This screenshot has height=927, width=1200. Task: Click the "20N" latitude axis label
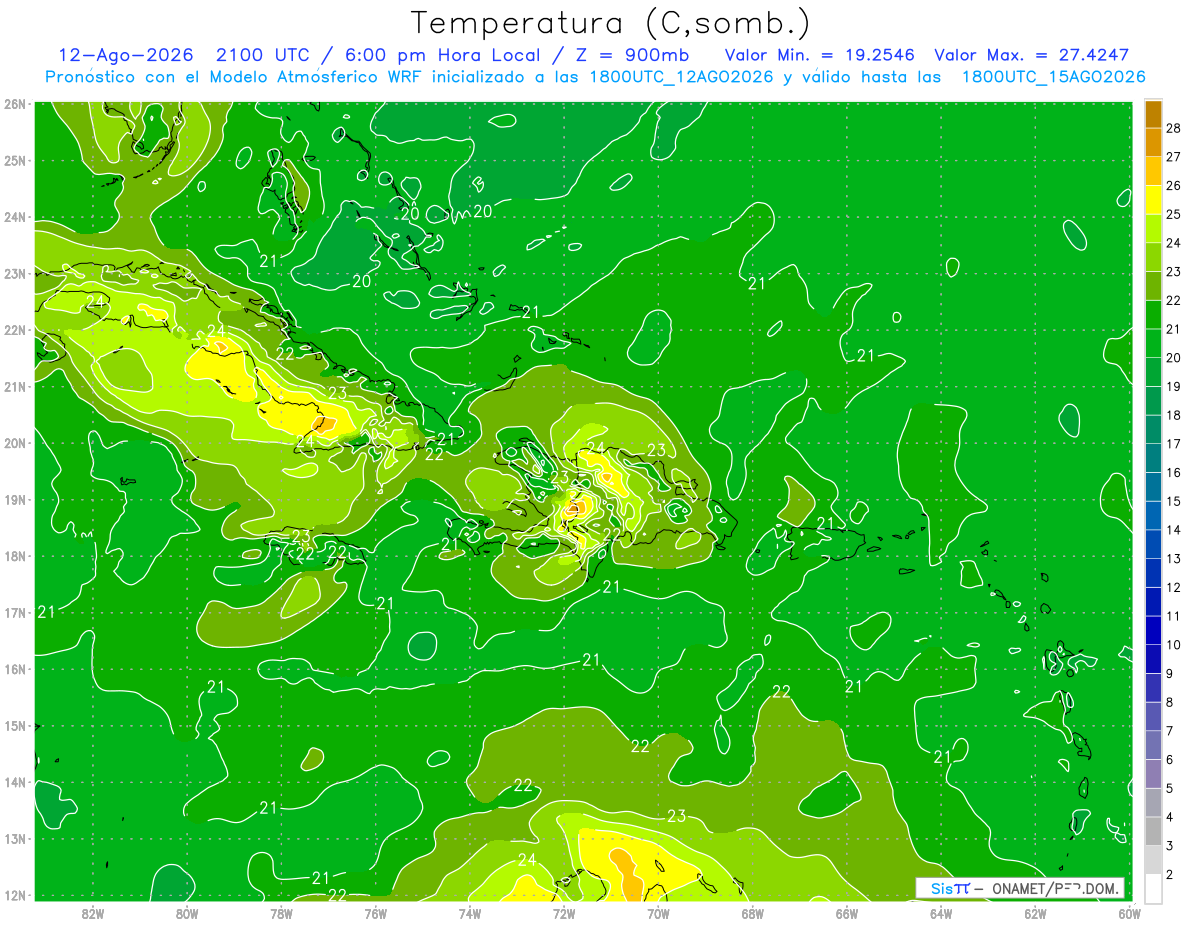[x=15, y=443]
